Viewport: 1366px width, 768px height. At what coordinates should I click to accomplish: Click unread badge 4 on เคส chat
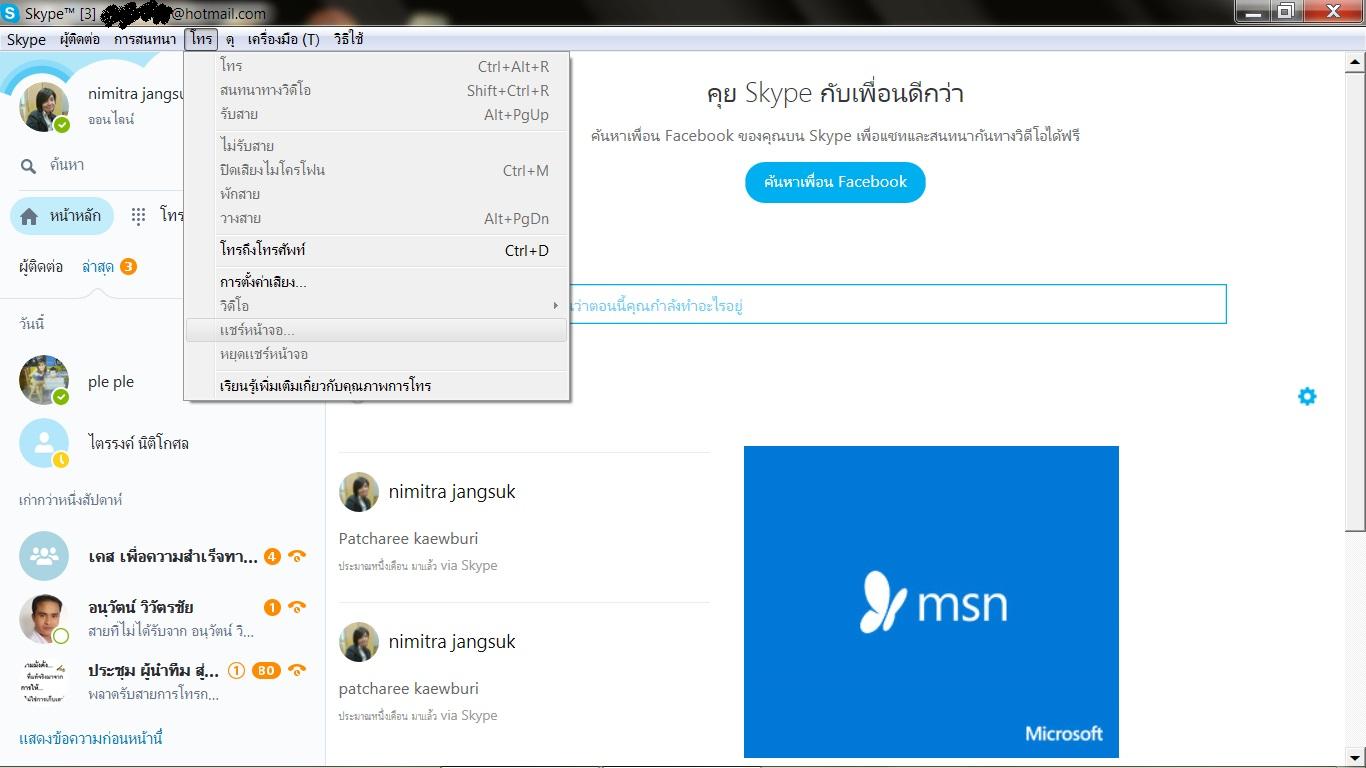pyautogui.click(x=272, y=556)
